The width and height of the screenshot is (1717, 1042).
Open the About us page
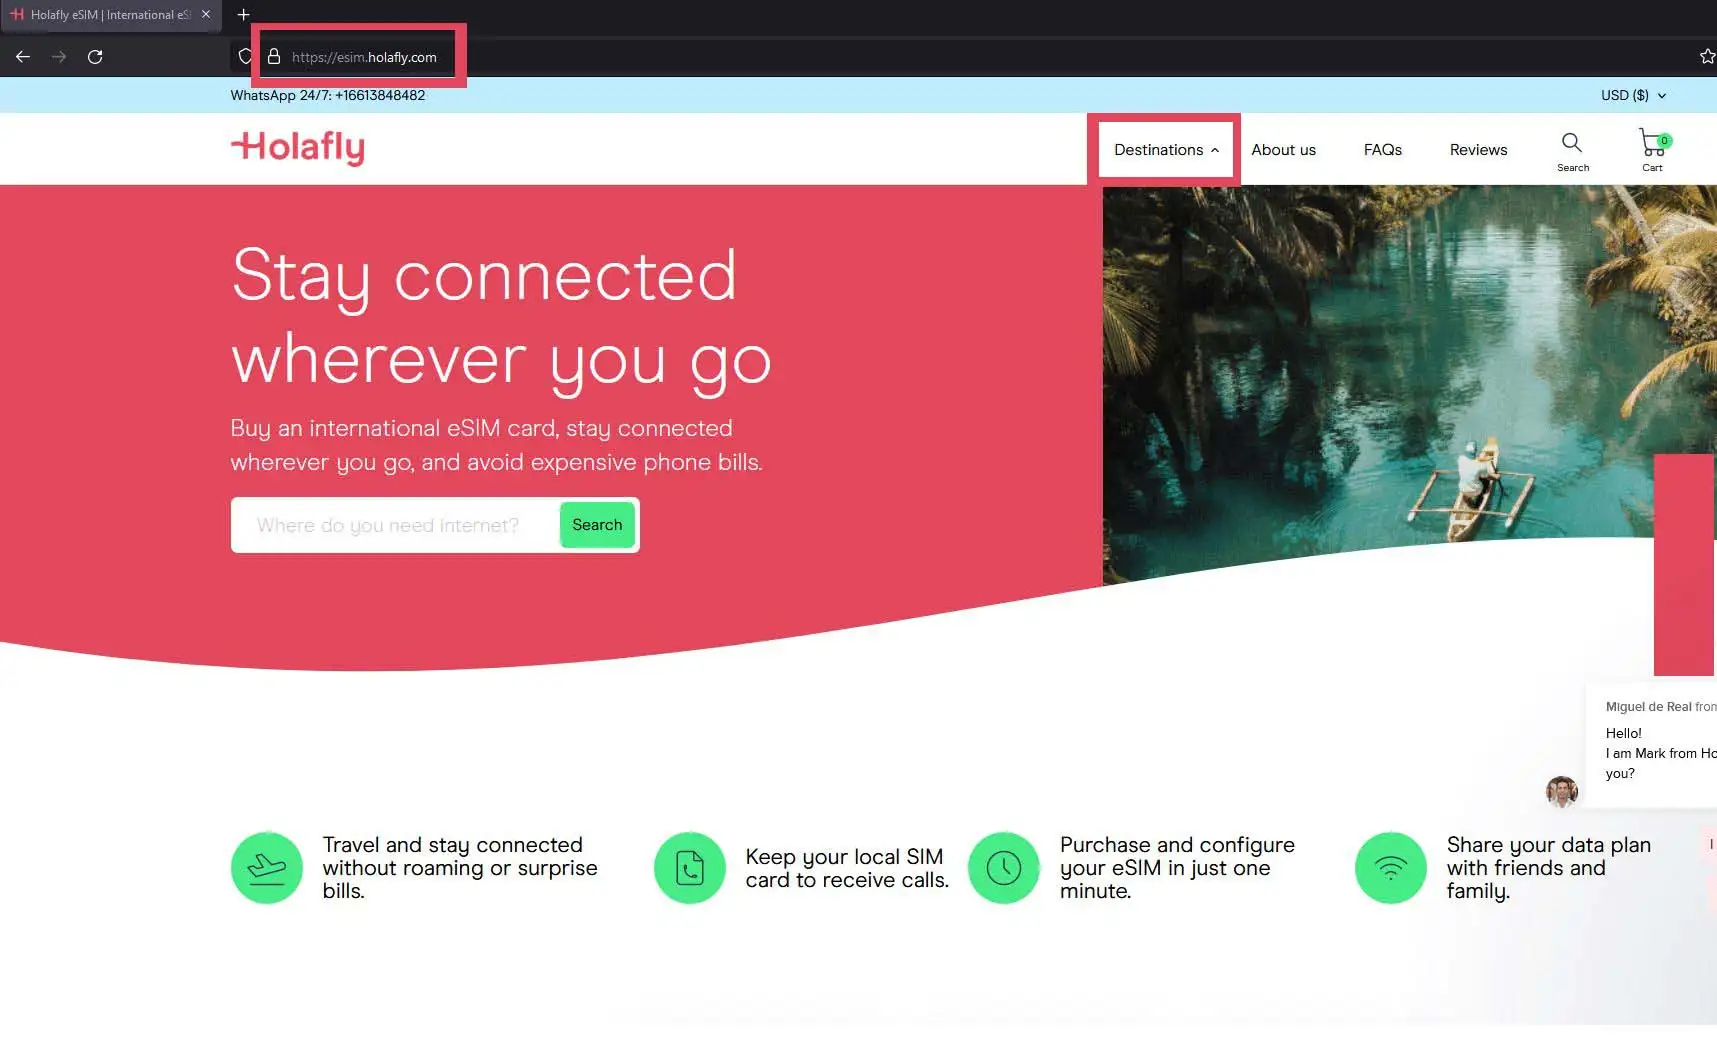[x=1283, y=150]
